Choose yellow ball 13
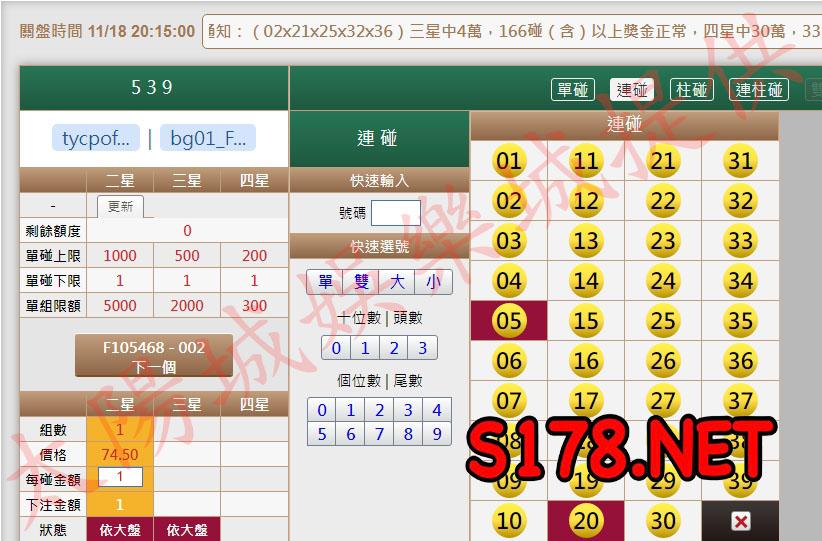The height and width of the screenshot is (541, 822). pos(586,241)
